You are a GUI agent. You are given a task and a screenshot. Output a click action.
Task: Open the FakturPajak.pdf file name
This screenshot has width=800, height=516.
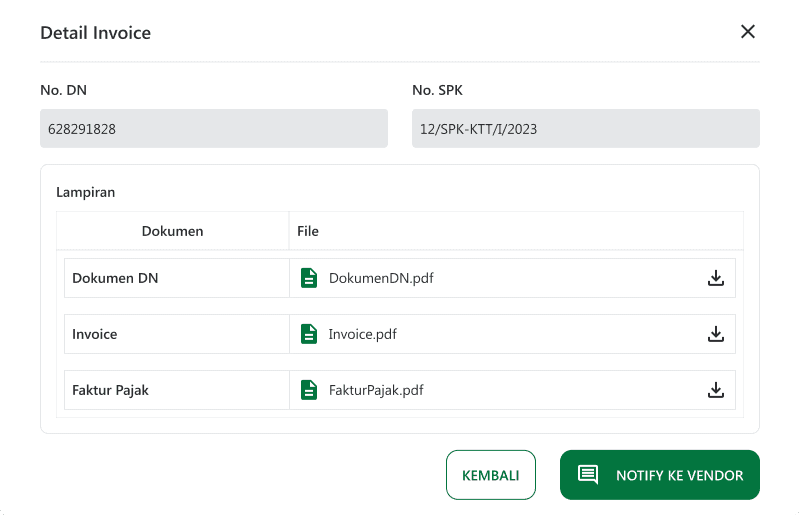tap(376, 390)
